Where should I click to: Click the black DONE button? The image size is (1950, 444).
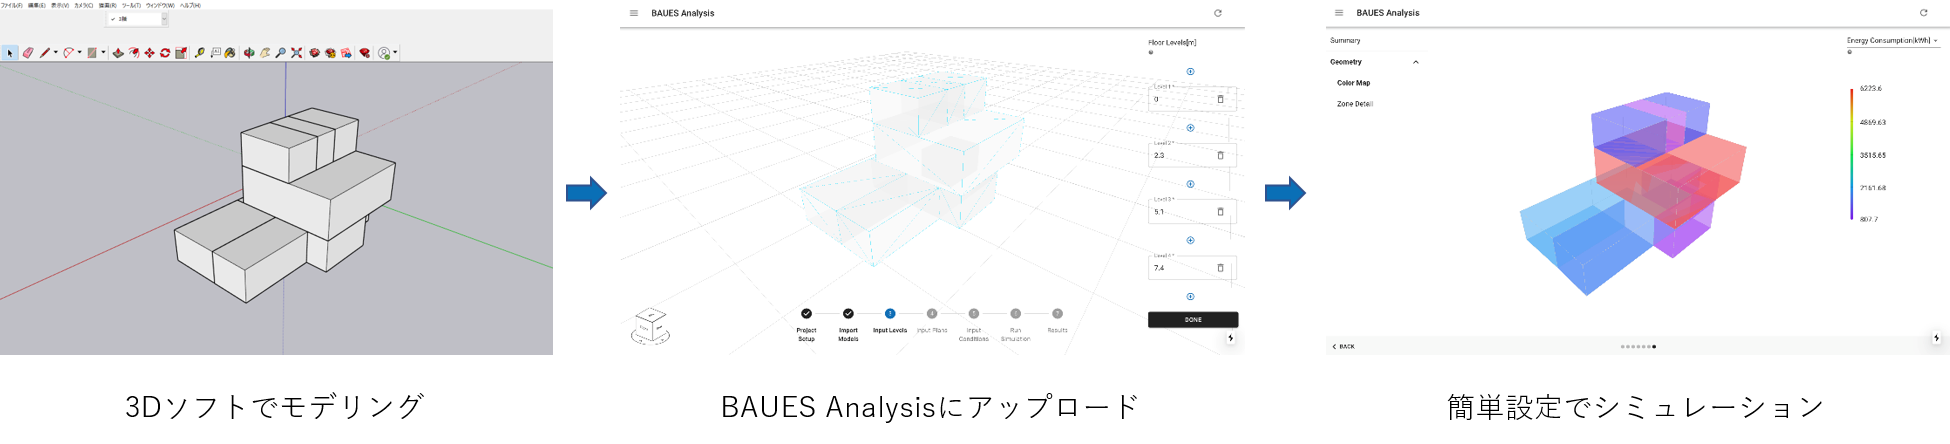1193,320
